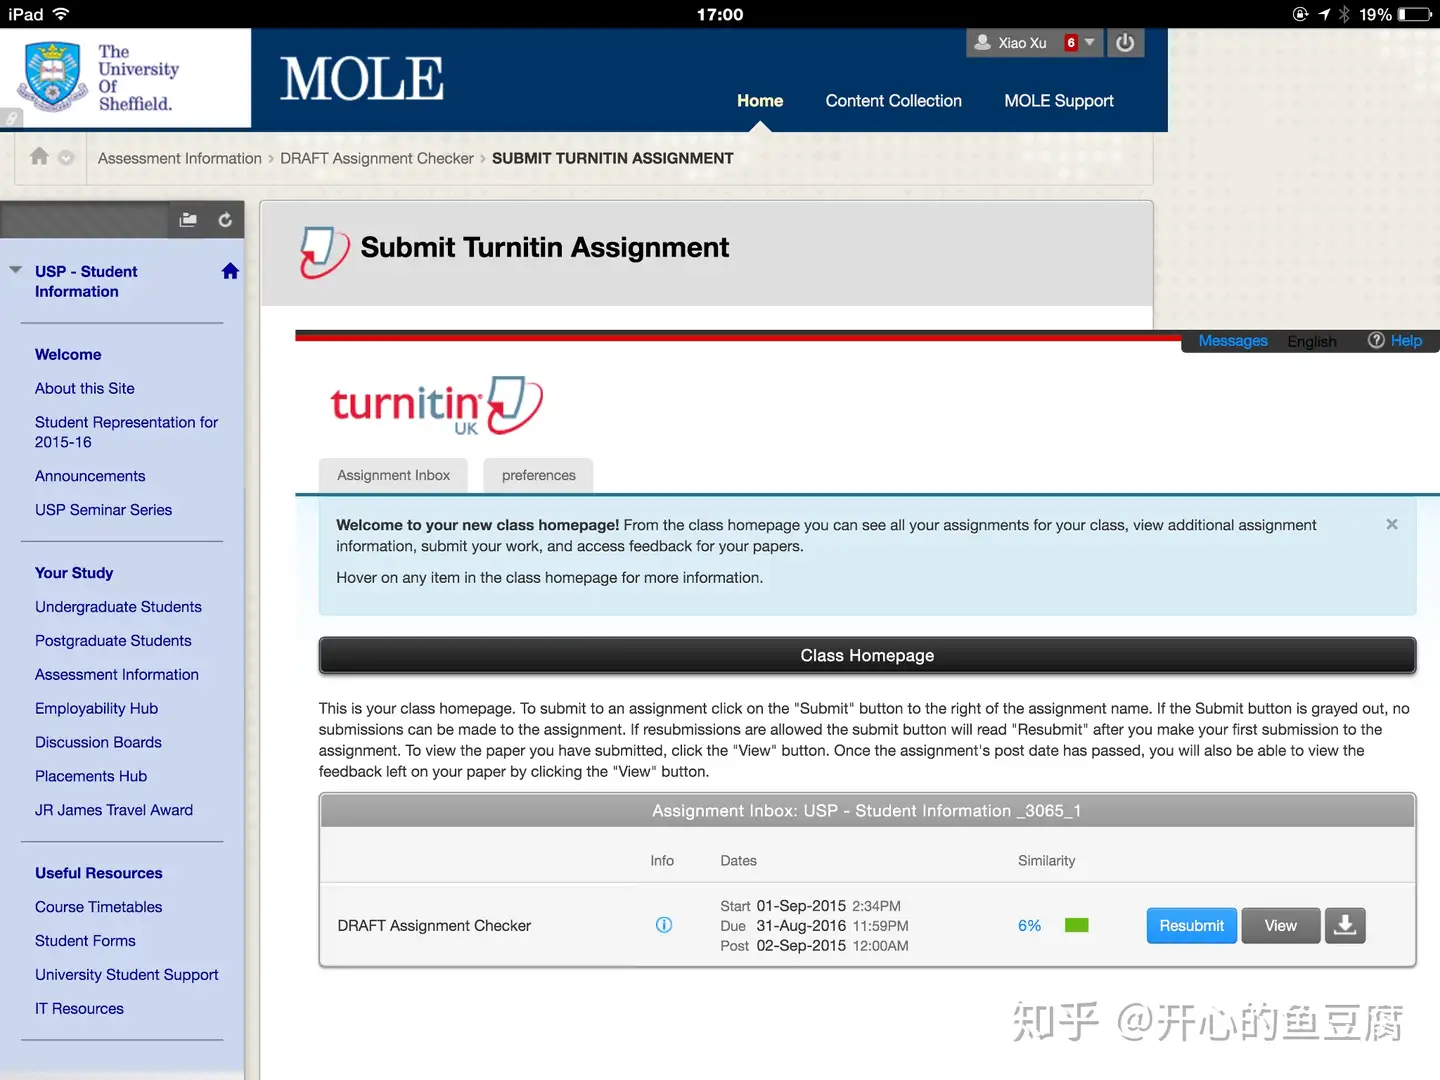Click the Resubmit button

(1191, 926)
